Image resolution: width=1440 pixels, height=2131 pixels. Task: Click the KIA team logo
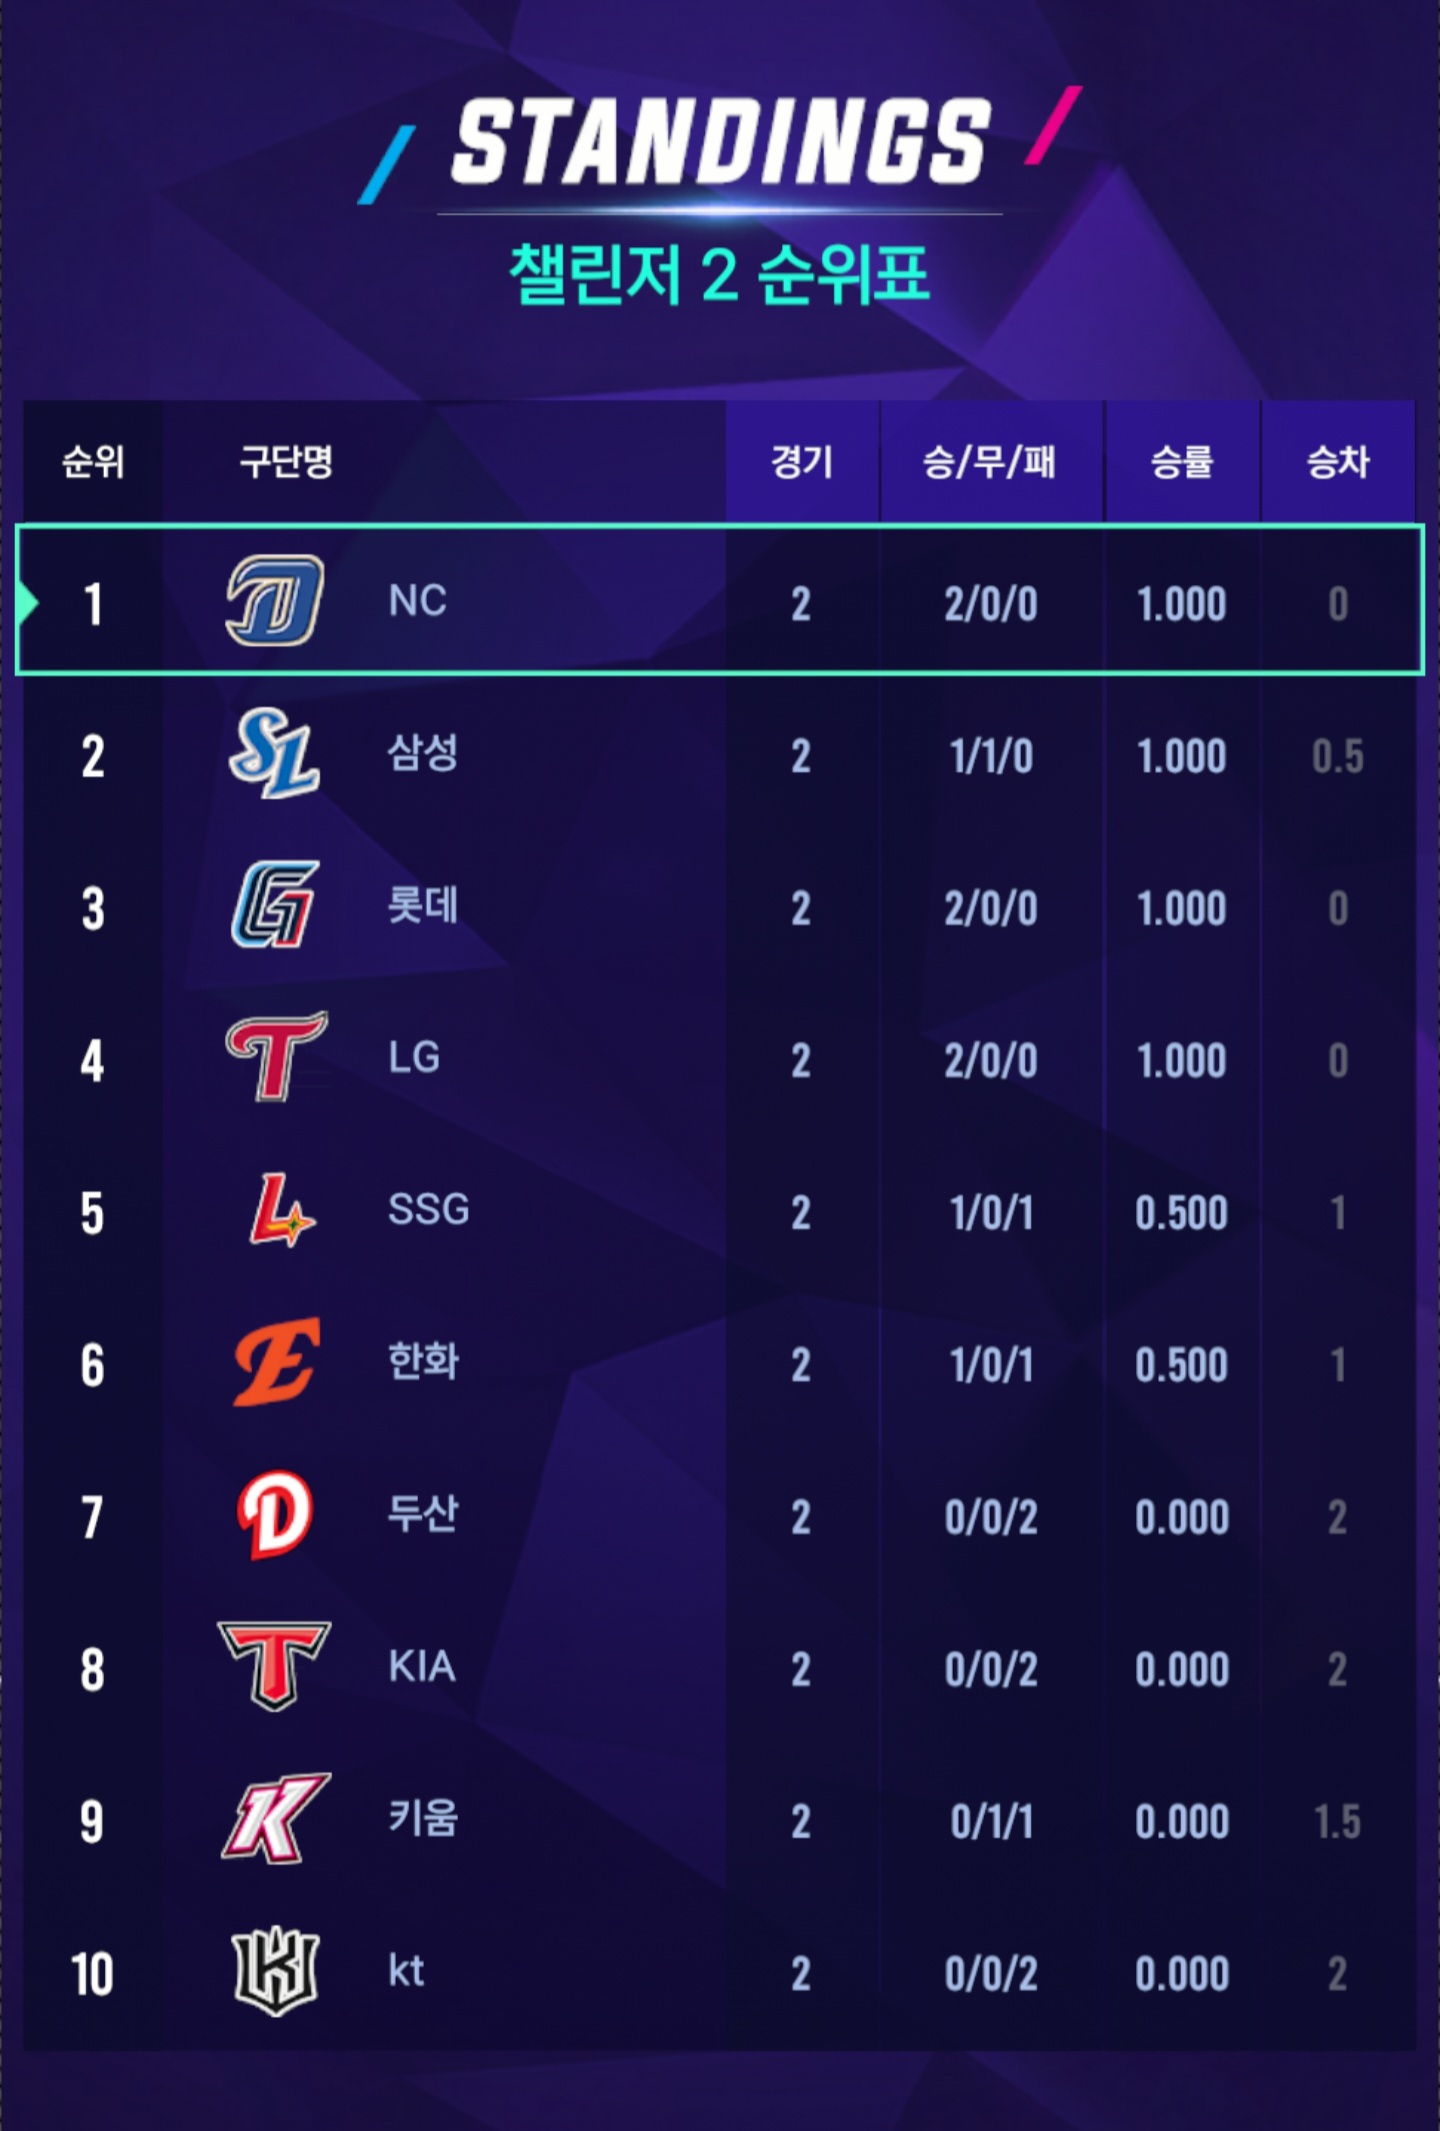pos(274,1666)
